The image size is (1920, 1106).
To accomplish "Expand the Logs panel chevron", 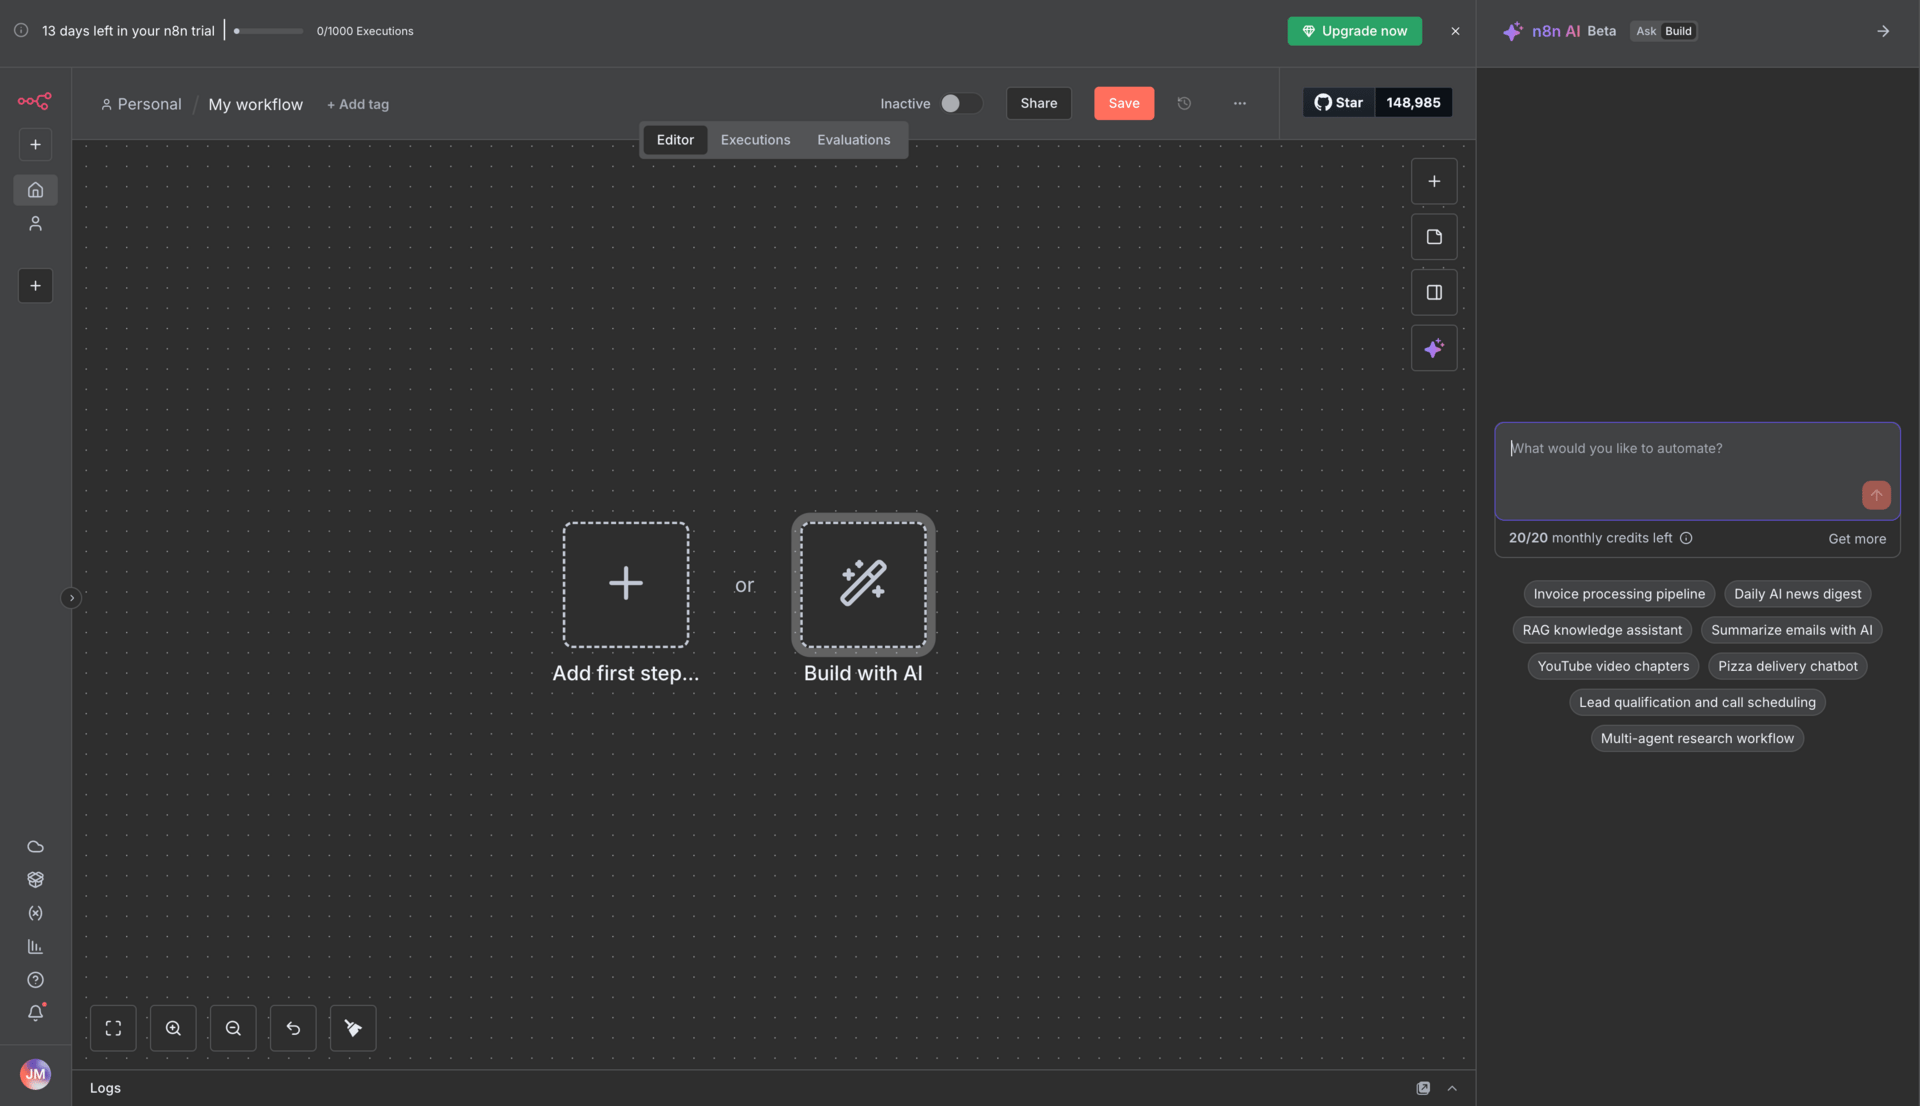I will pos(1452,1088).
